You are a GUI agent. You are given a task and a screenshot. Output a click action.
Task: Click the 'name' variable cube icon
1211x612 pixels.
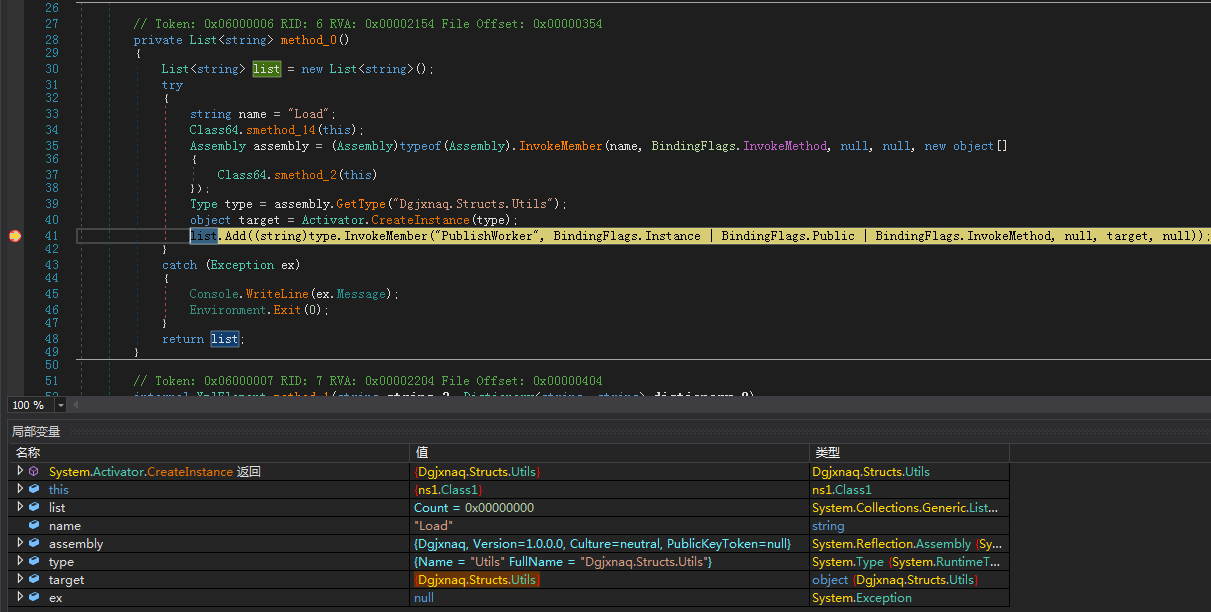coord(34,525)
